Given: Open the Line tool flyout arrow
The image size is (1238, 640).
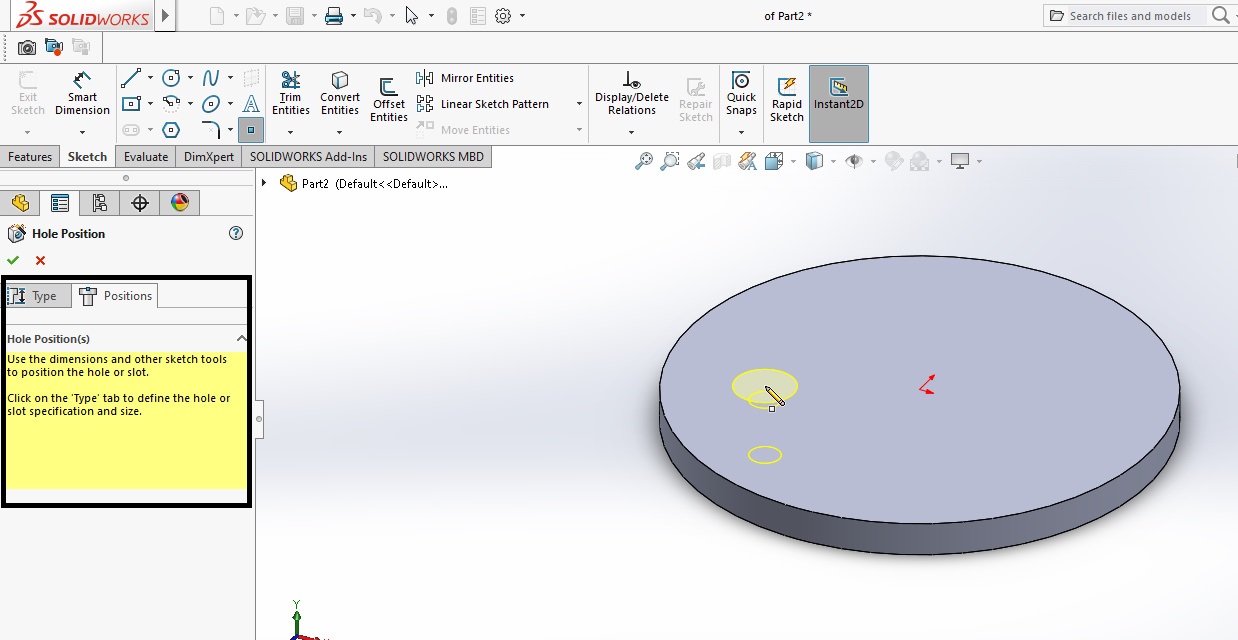Looking at the screenshot, I should (x=150, y=77).
